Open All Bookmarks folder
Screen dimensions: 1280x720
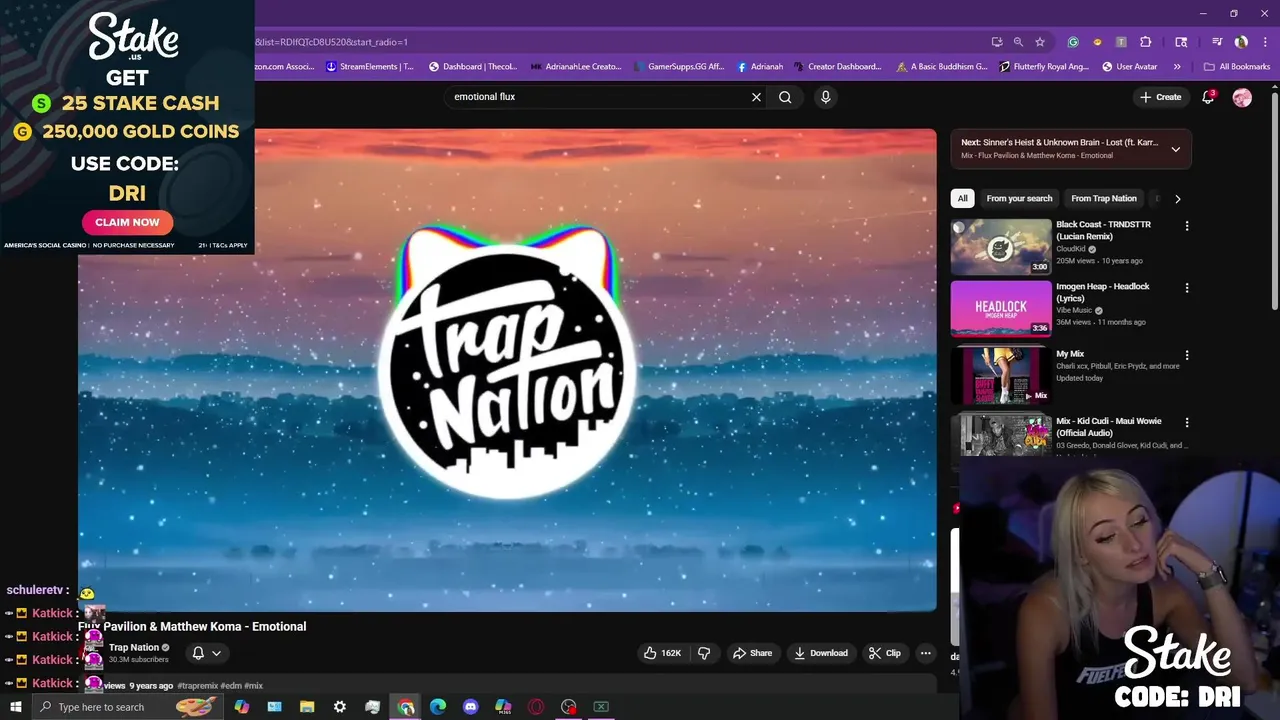click(x=1237, y=67)
